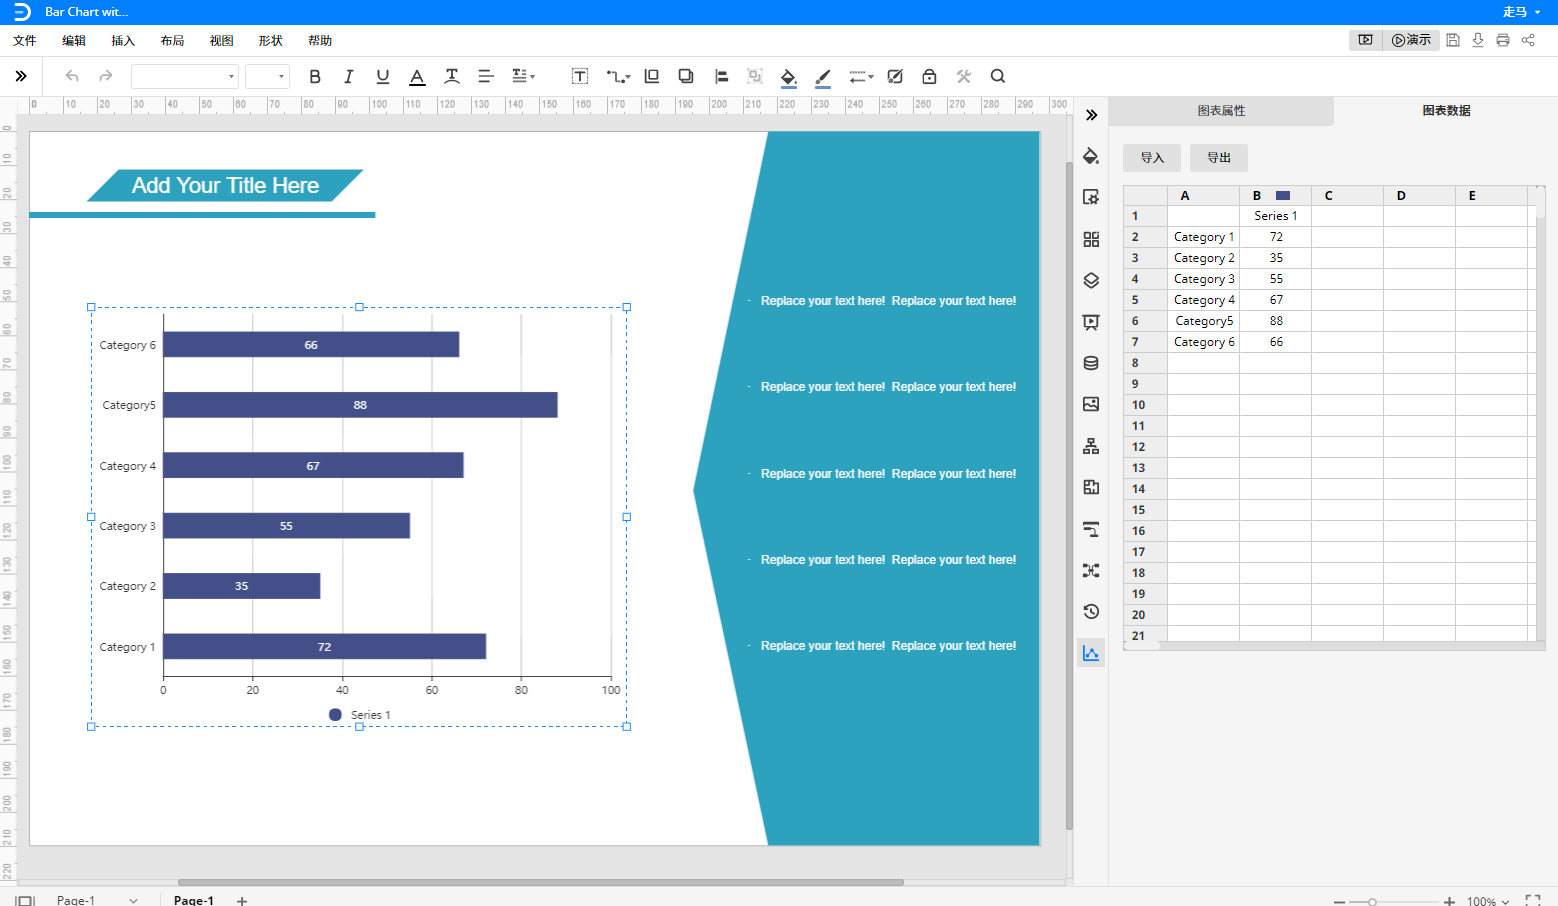Click the share icon
This screenshot has height=906, width=1558.
click(1528, 40)
